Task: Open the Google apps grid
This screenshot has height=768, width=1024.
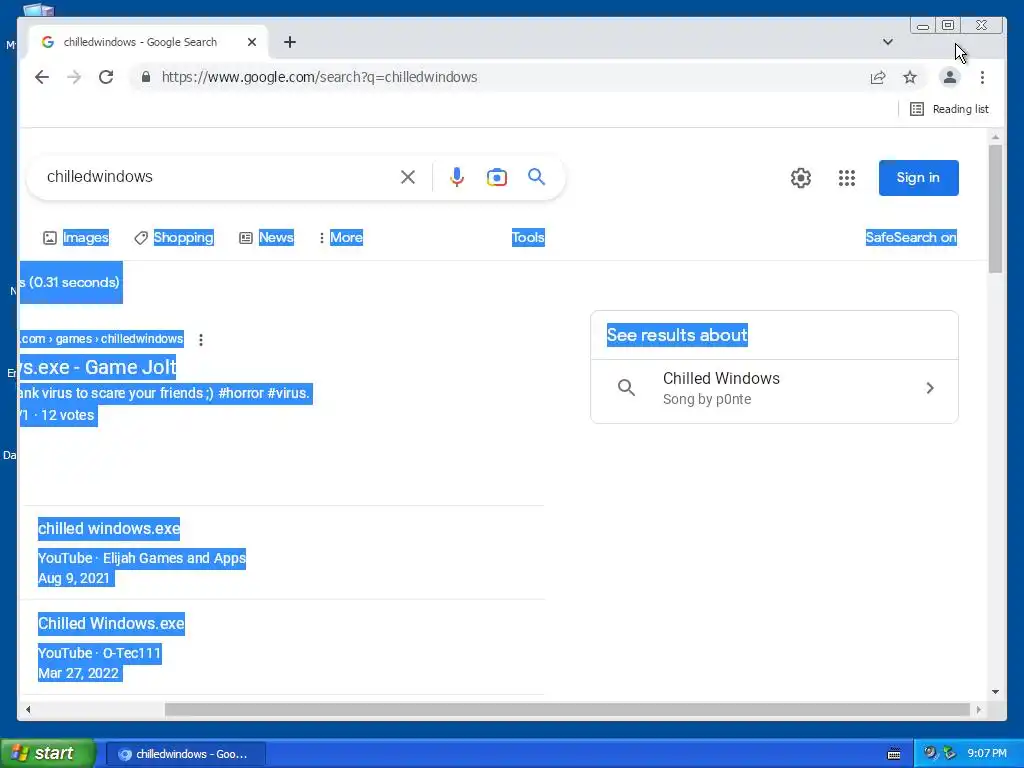Action: 847,178
